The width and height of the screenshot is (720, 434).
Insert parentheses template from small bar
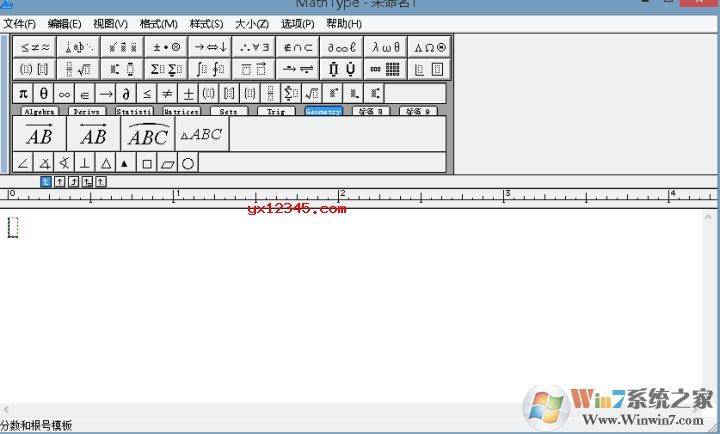point(209,94)
